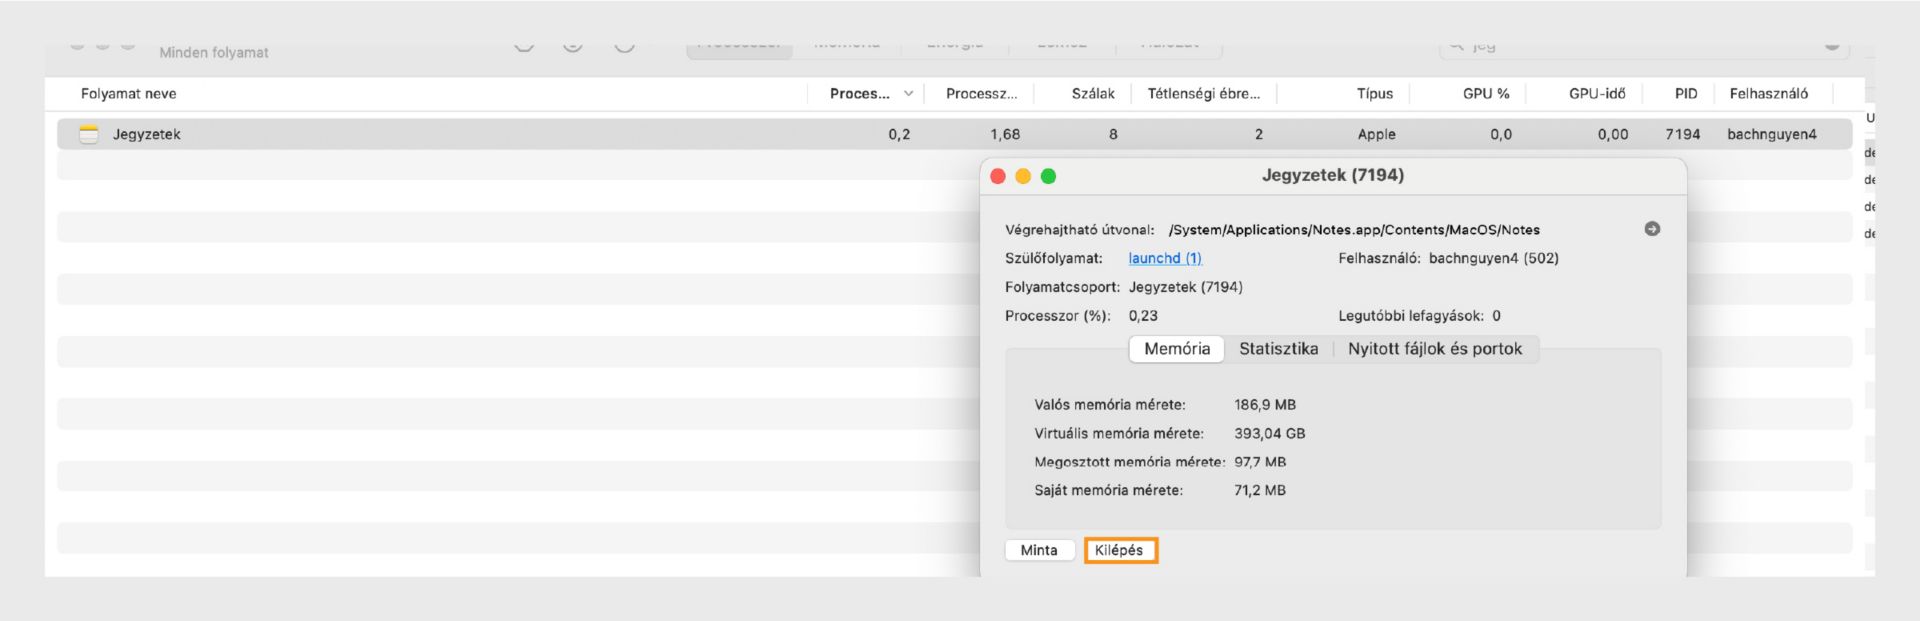Click the Apple type cell
The image size is (1920, 621).
point(1377,134)
